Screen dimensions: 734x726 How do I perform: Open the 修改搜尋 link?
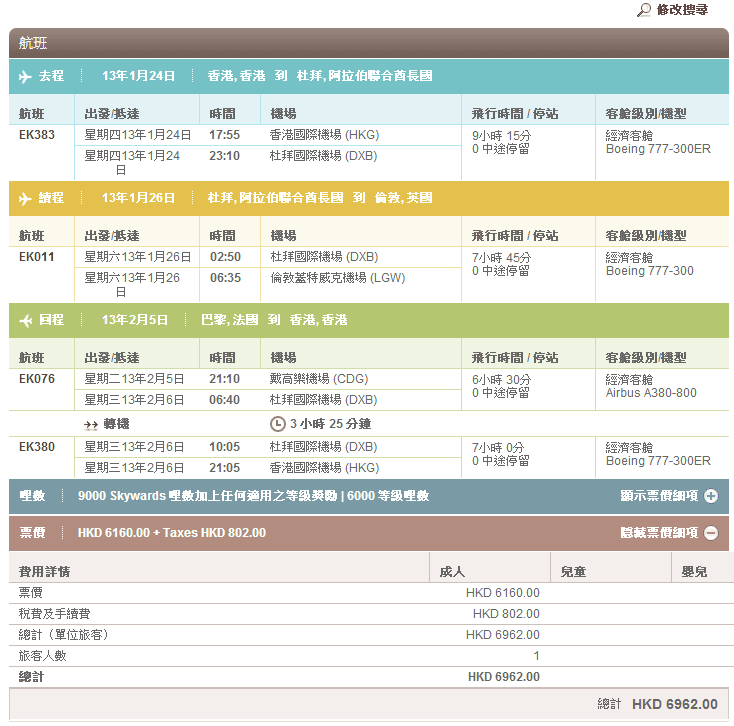pos(683,10)
